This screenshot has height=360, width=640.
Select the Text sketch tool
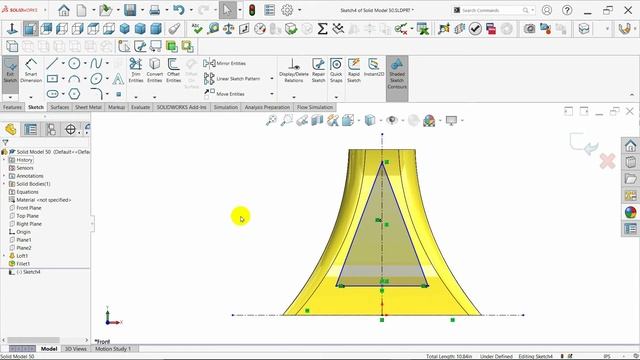pyautogui.click(x=118, y=78)
